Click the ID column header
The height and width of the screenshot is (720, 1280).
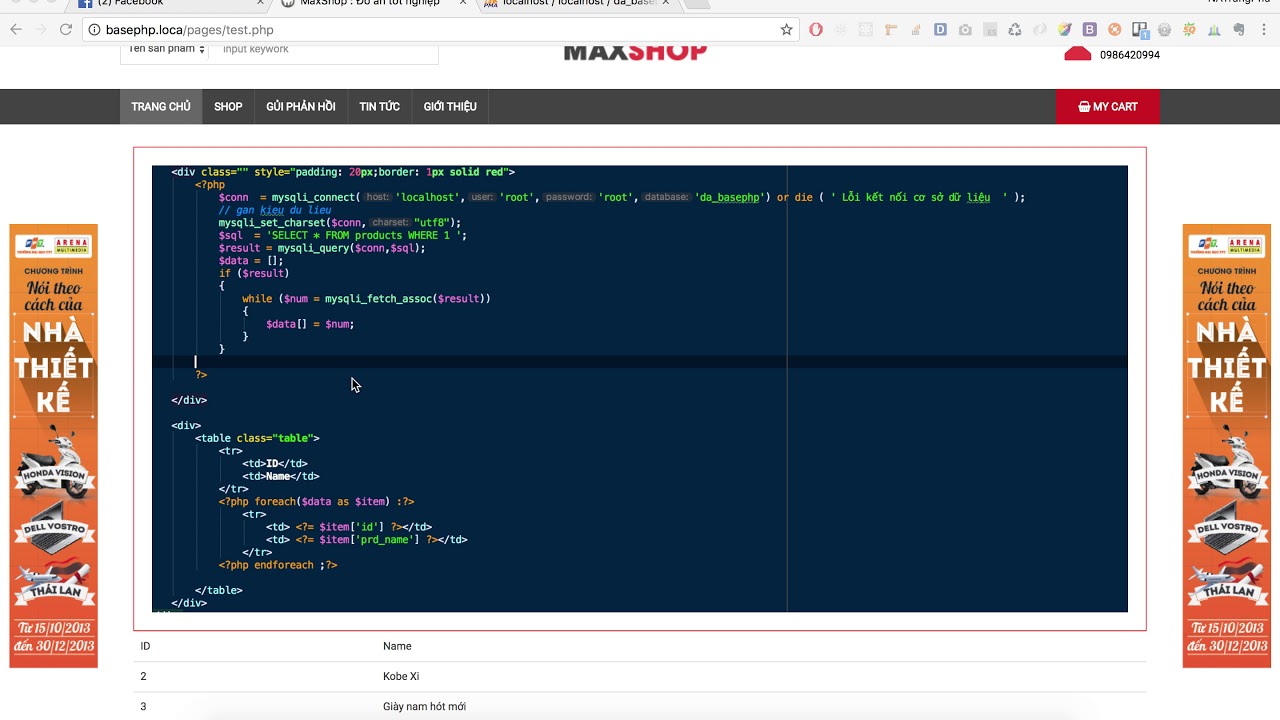click(x=145, y=647)
